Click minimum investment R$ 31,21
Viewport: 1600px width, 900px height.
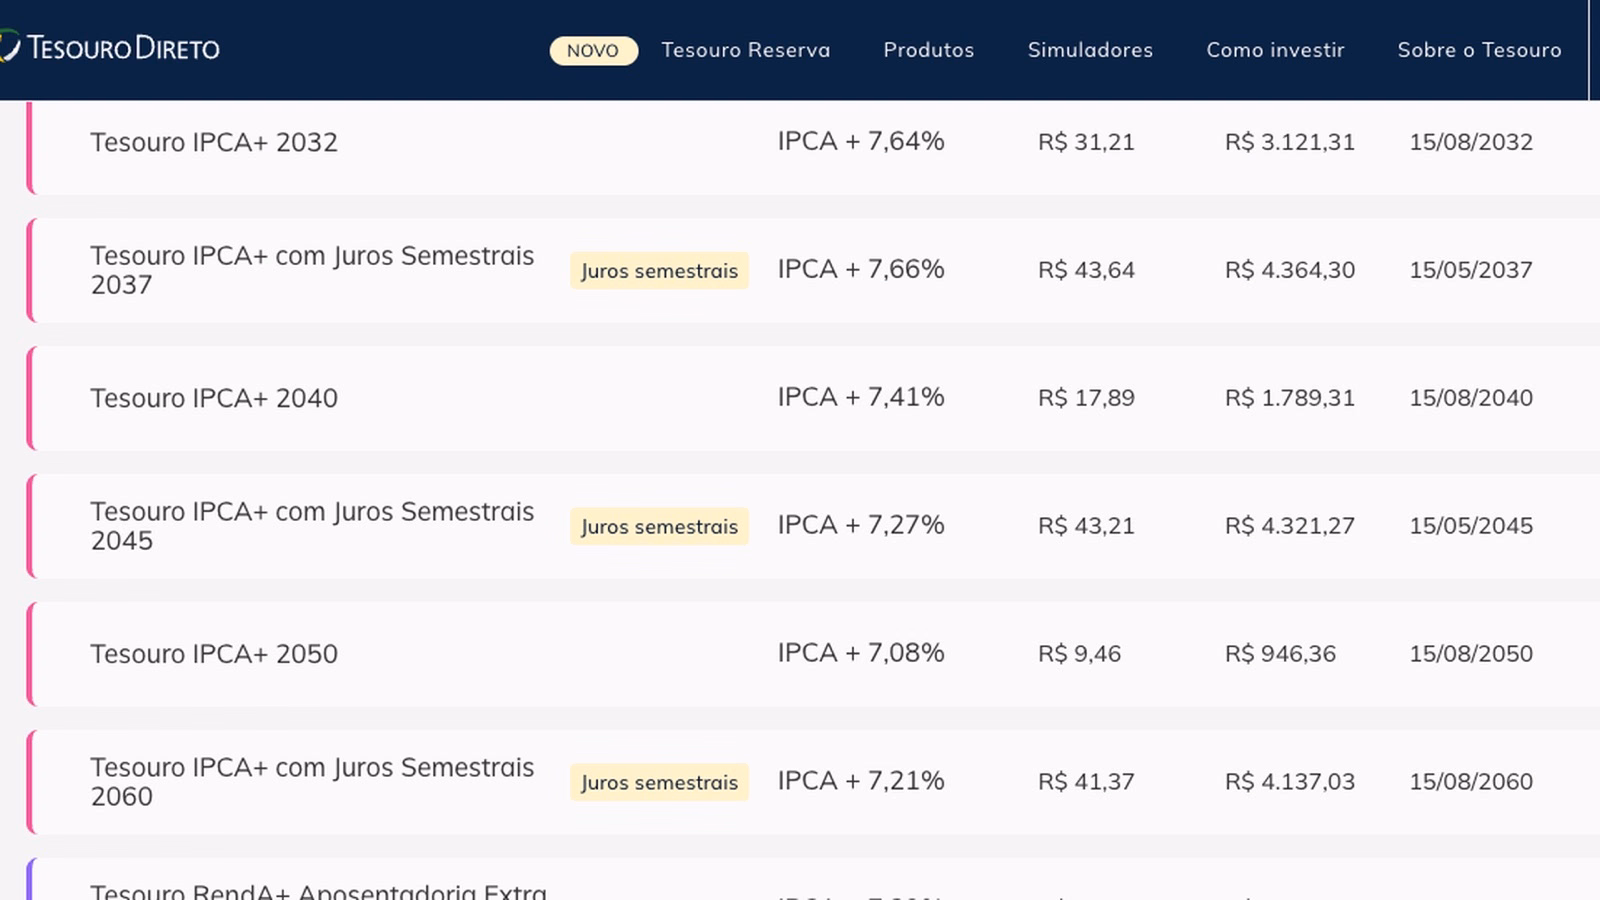1086,142
